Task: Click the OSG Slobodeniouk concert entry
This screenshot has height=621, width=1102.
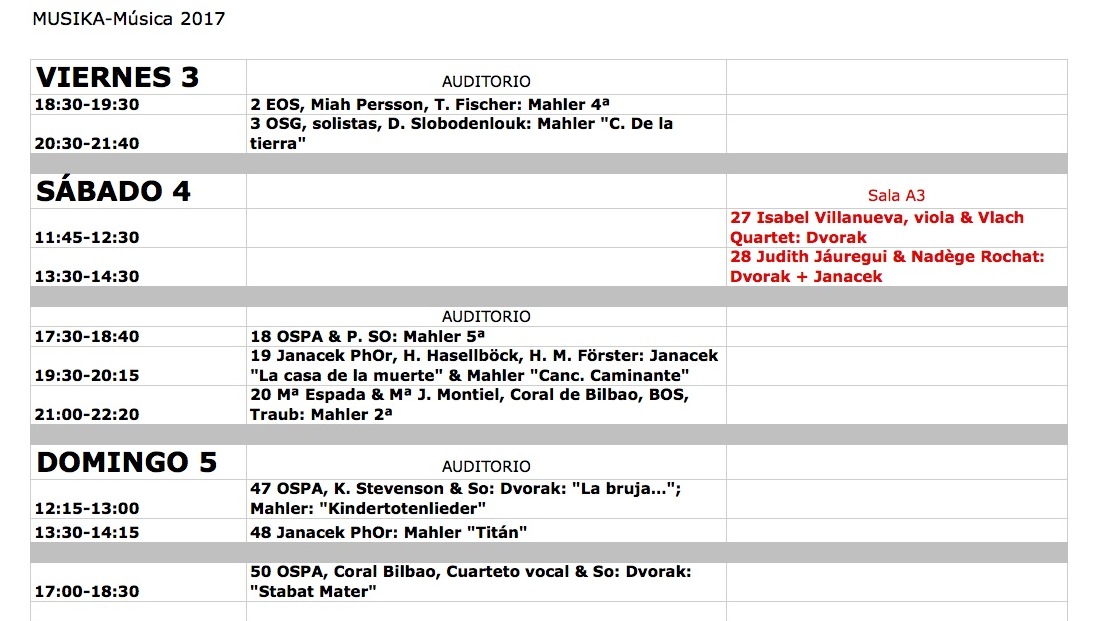Action: click(461, 133)
